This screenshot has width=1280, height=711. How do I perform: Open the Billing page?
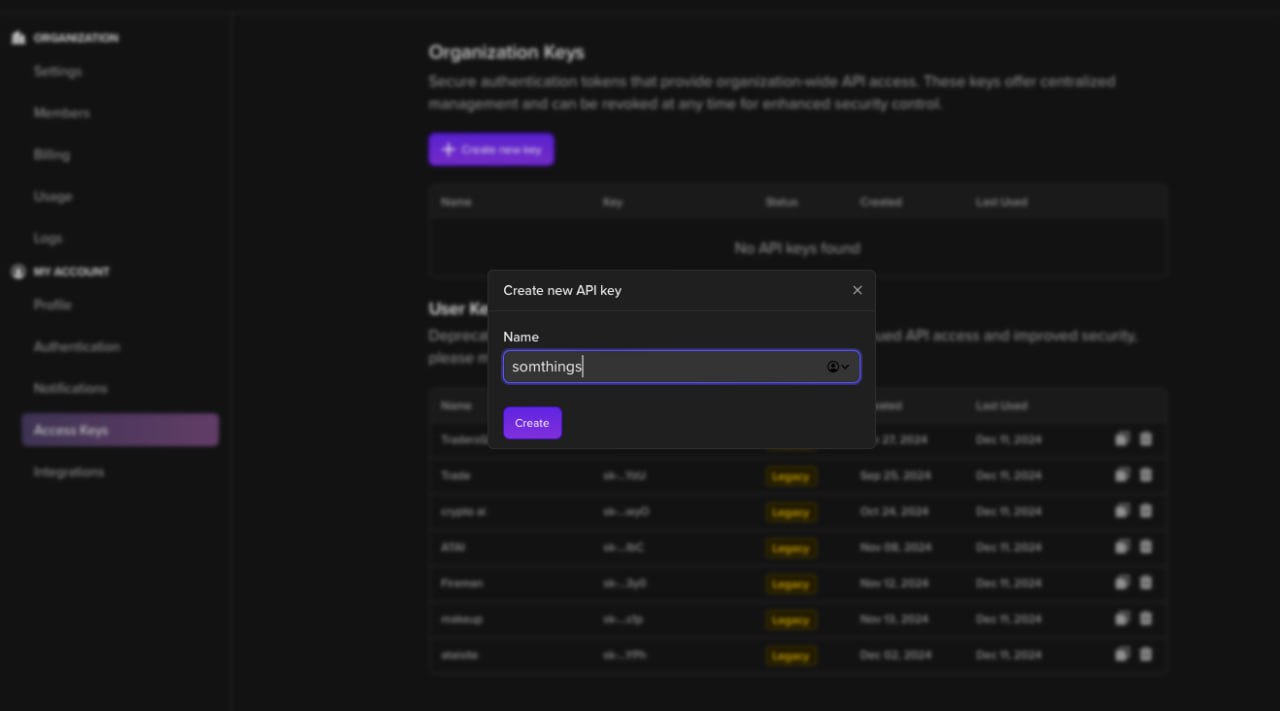point(52,155)
